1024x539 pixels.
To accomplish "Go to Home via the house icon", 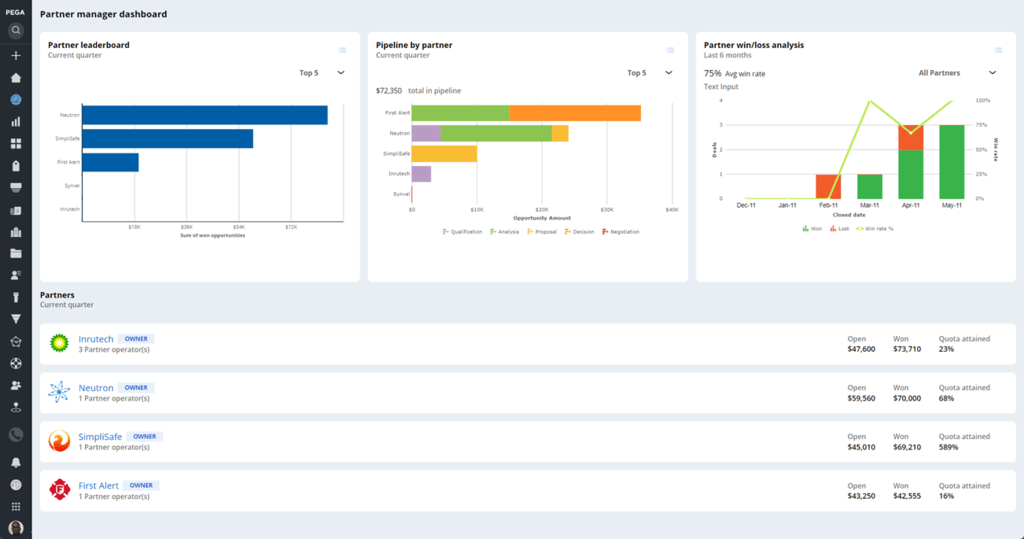I will click(16, 77).
